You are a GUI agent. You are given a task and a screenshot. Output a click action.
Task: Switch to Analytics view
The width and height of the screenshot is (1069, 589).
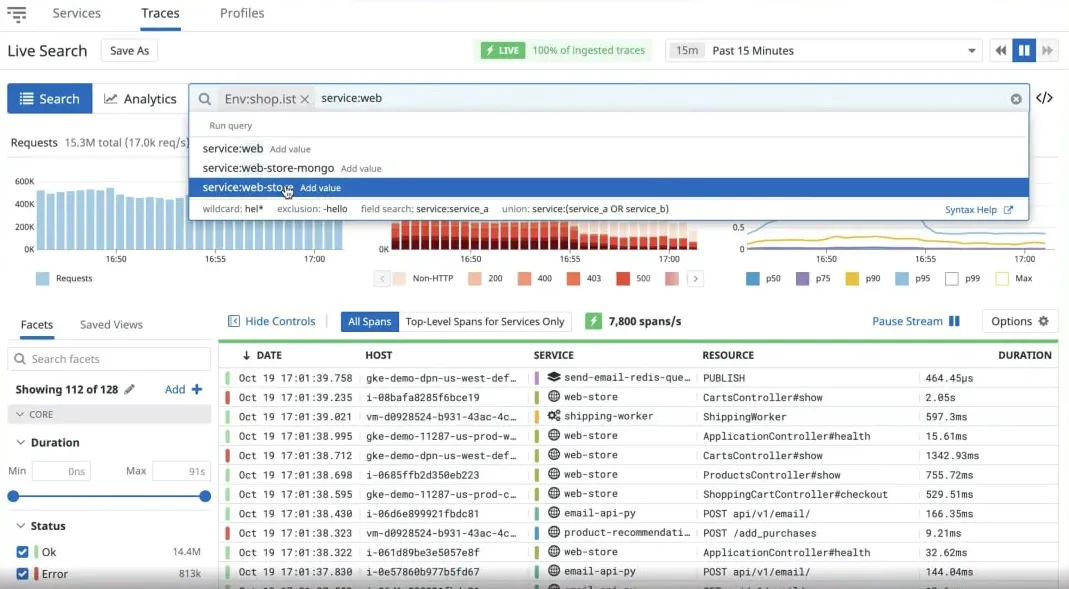140,99
